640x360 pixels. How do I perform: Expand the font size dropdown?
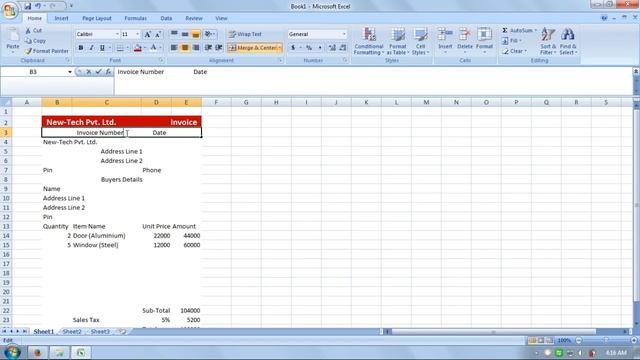click(138, 34)
